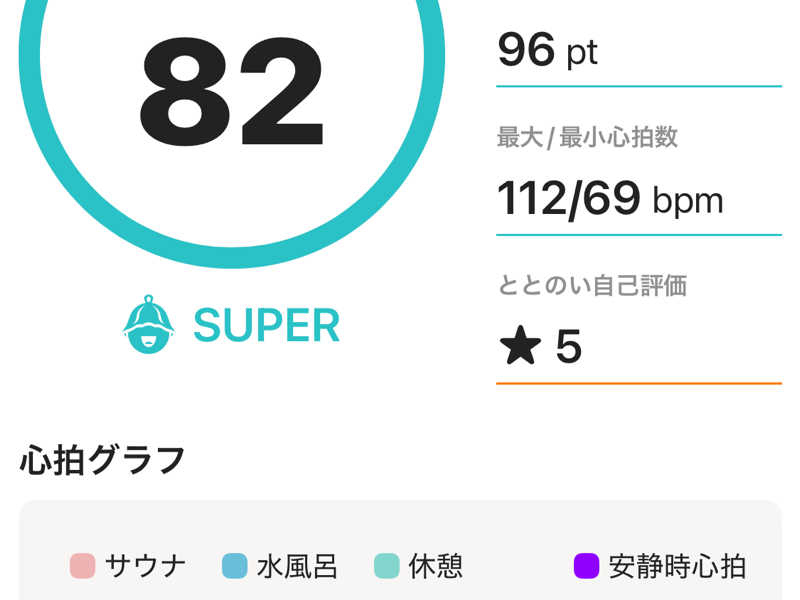The height and width of the screenshot is (600, 800).
Task: Click the blue 水風呂 legend swatch
Action: click(234, 566)
